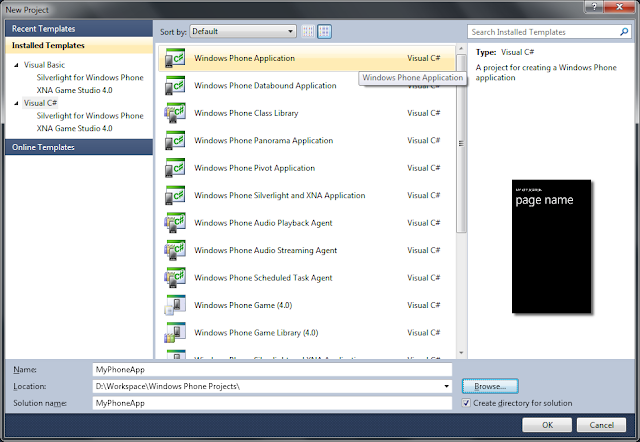Click the Solution name input field
The height and width of the screenshot is (442, 640).
tap(272, 403)
